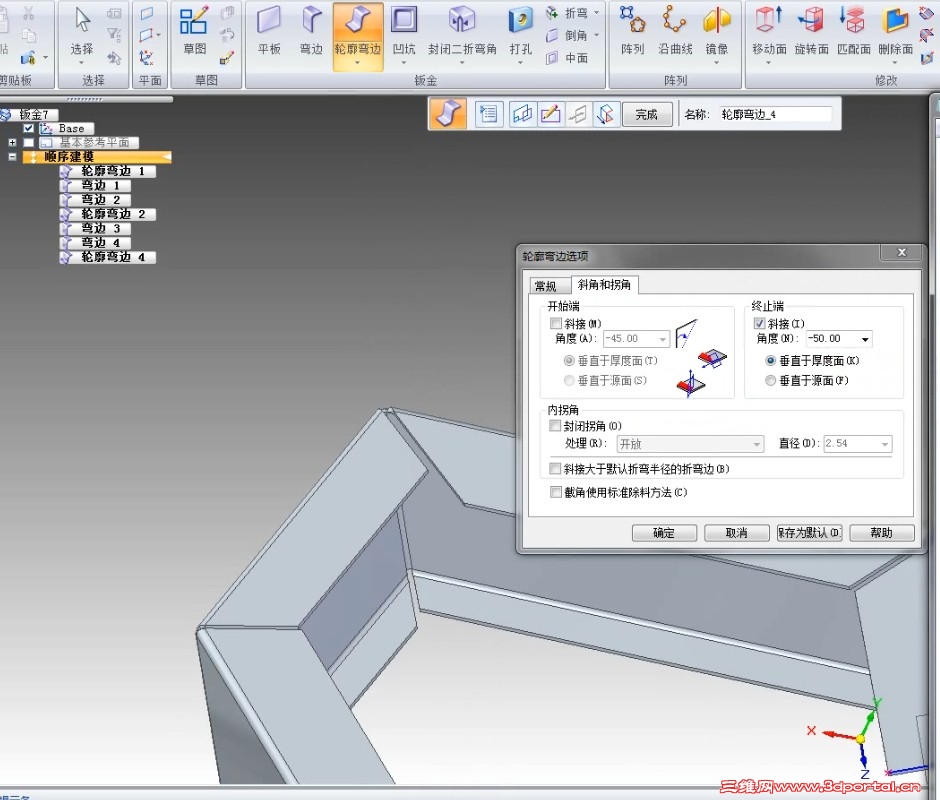Image resolution: width=940 pixels, height=800 pixels.
Task: Click the contour flange options icon in command bar
Action: [489, 114]
